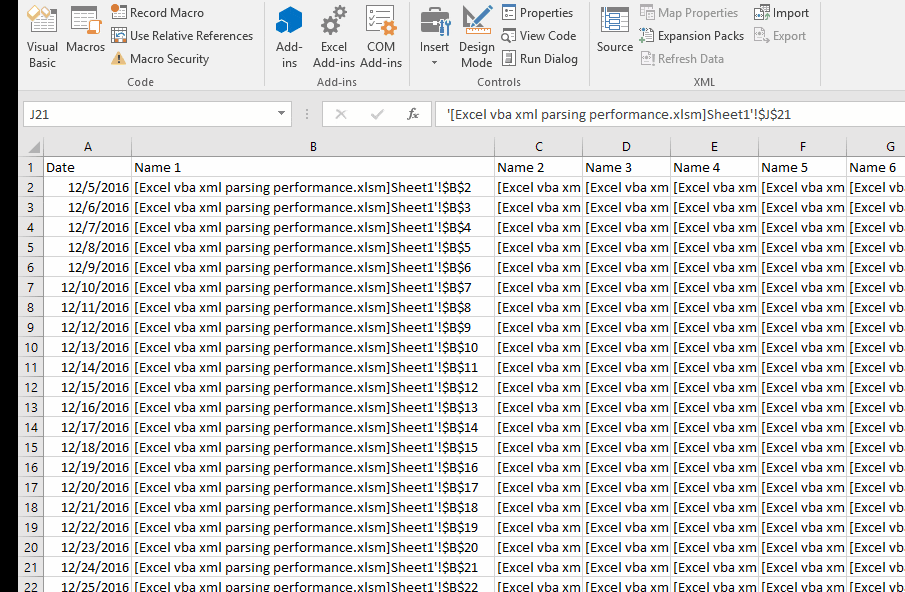905x592 pixels.
Task: Select column B header
Action: 313,147
